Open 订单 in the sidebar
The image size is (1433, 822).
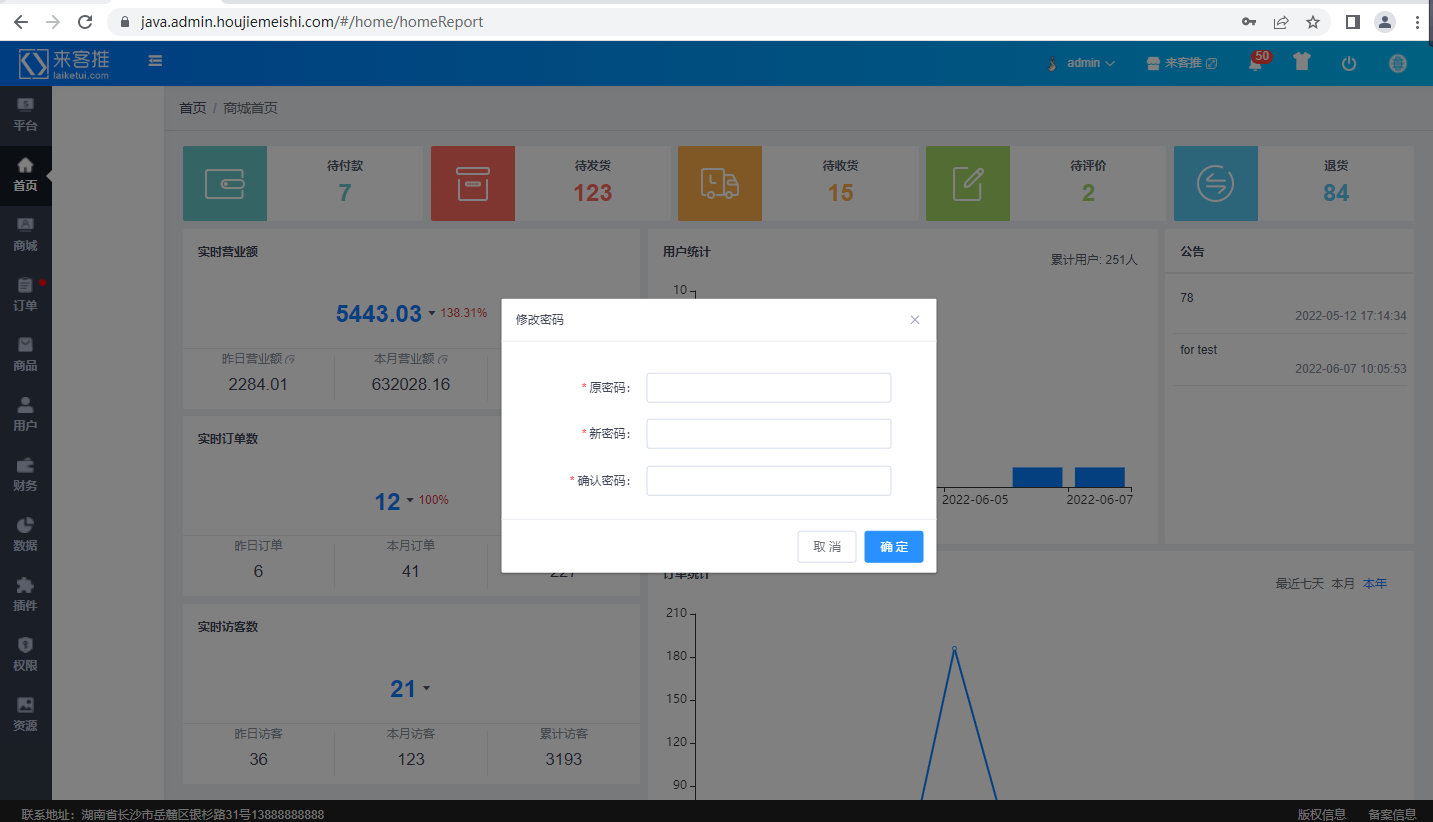tap(25, 295)
